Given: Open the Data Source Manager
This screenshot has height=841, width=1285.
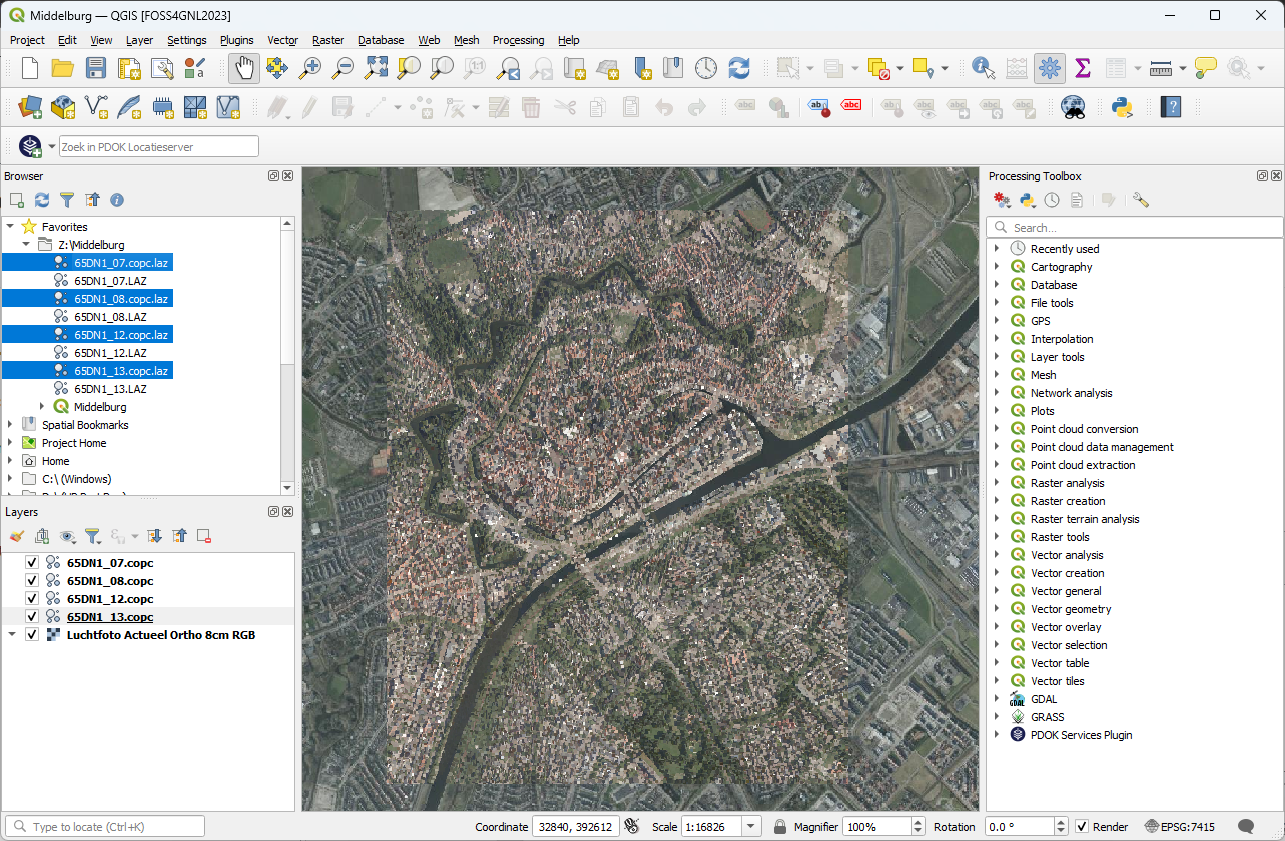Looking at the screenshot, I should coord(30,106).
